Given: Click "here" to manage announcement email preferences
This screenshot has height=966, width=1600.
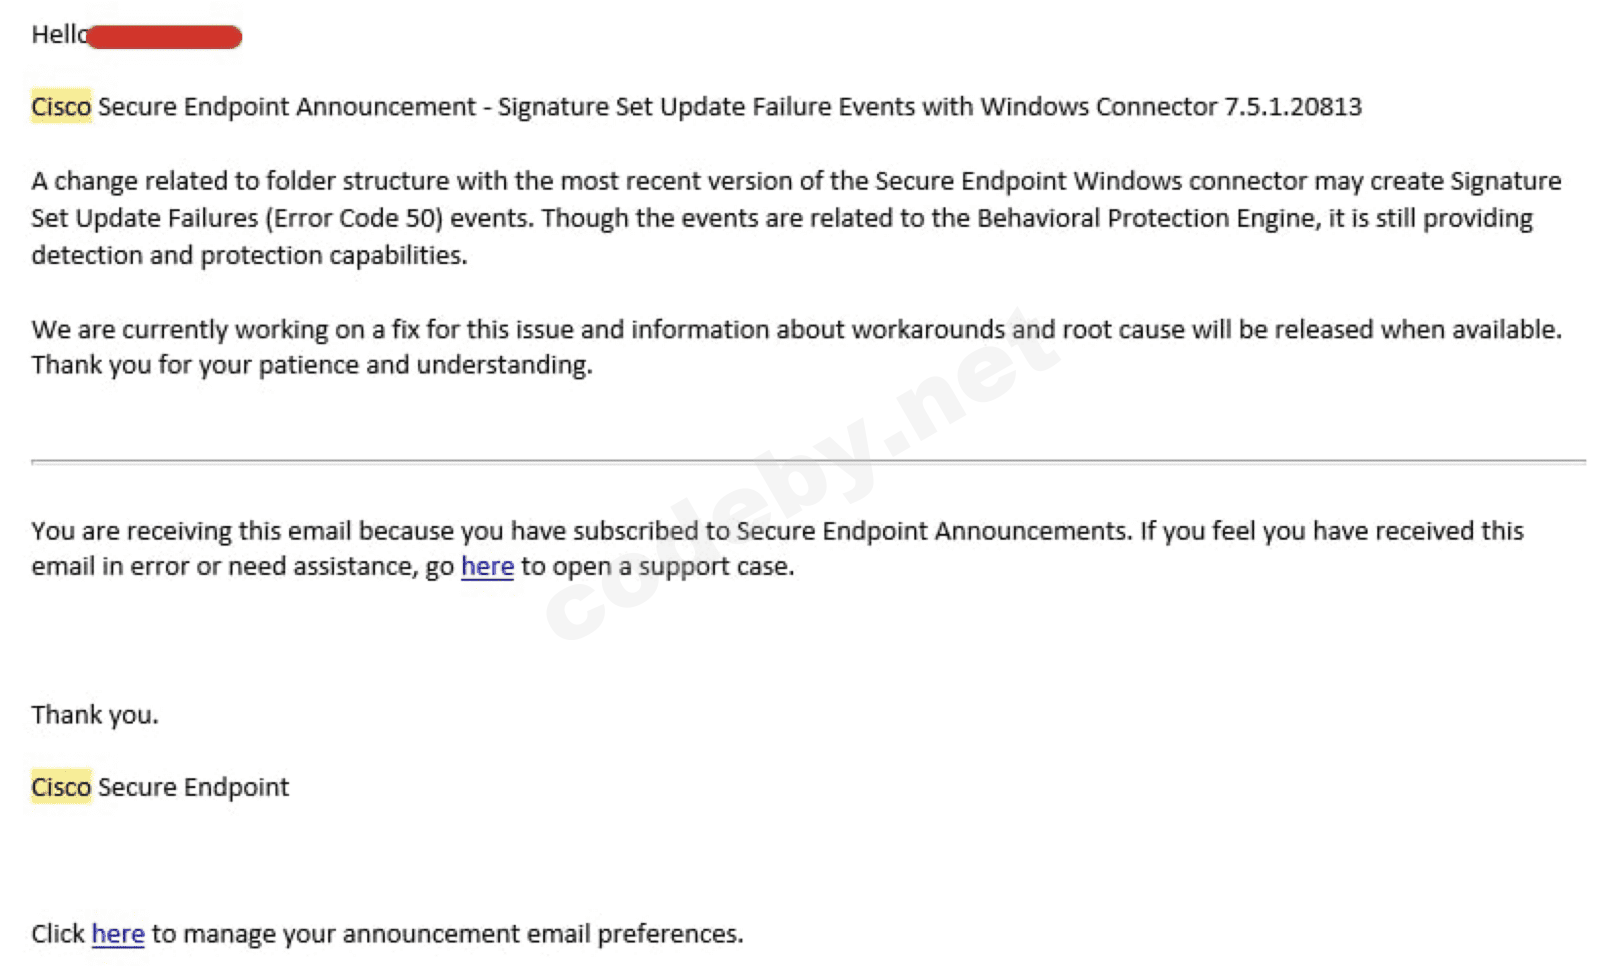Looking at the screenshot, I should (x=118, y=934).
